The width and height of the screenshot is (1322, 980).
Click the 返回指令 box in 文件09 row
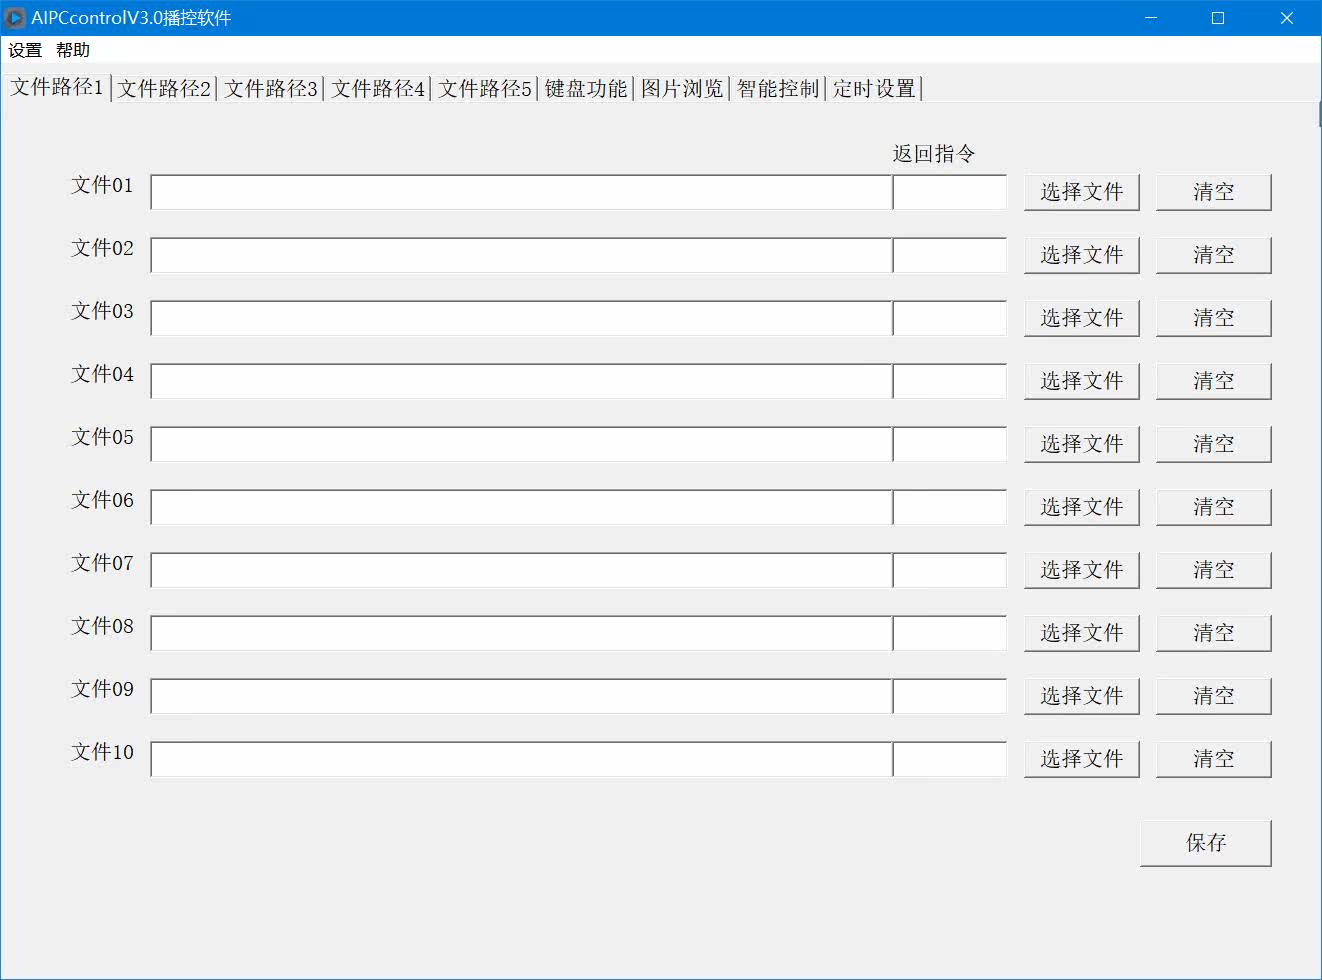click(950, 696)
